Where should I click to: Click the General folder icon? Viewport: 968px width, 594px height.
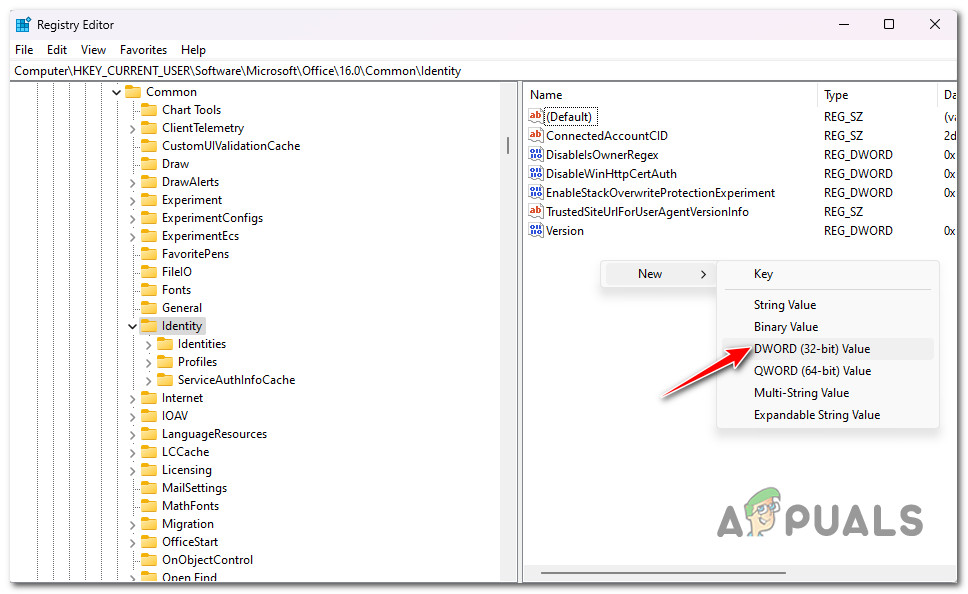[x=149, y=307]
